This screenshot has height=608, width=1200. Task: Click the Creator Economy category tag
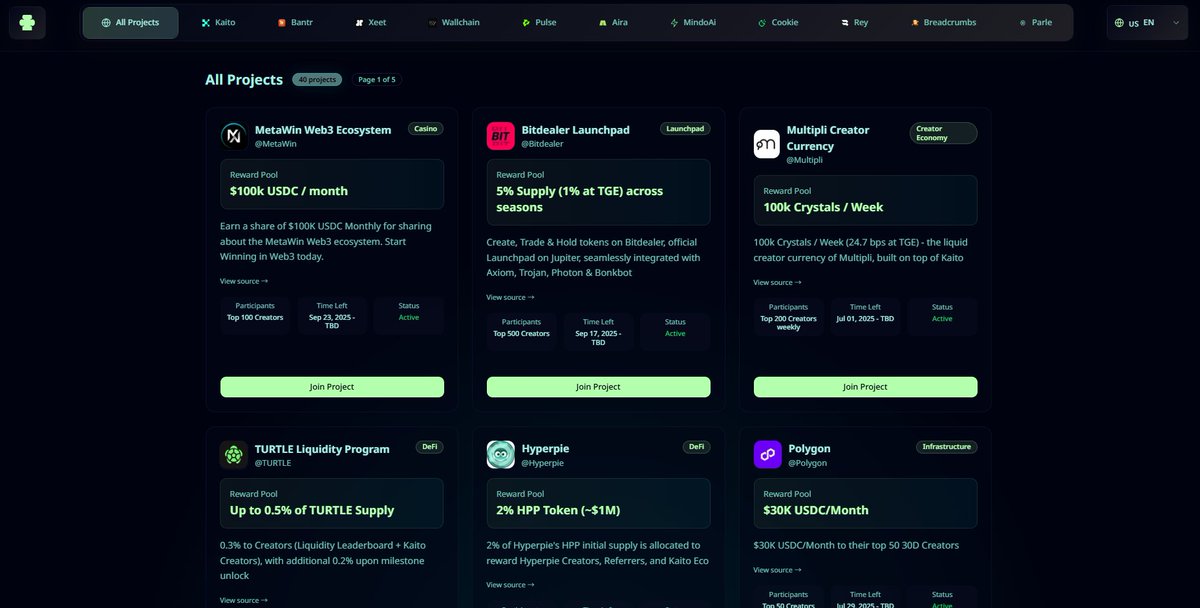[x=943, y=133]
